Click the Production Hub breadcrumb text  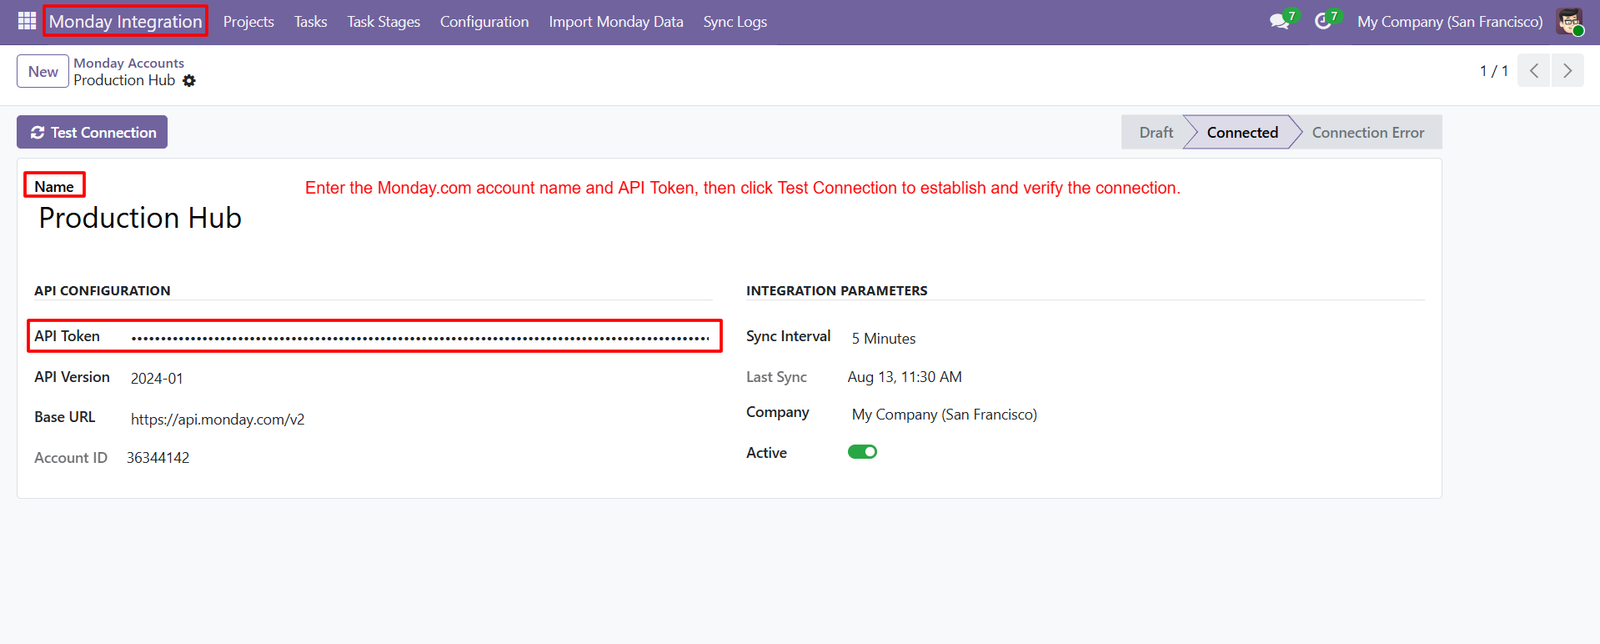124,80
